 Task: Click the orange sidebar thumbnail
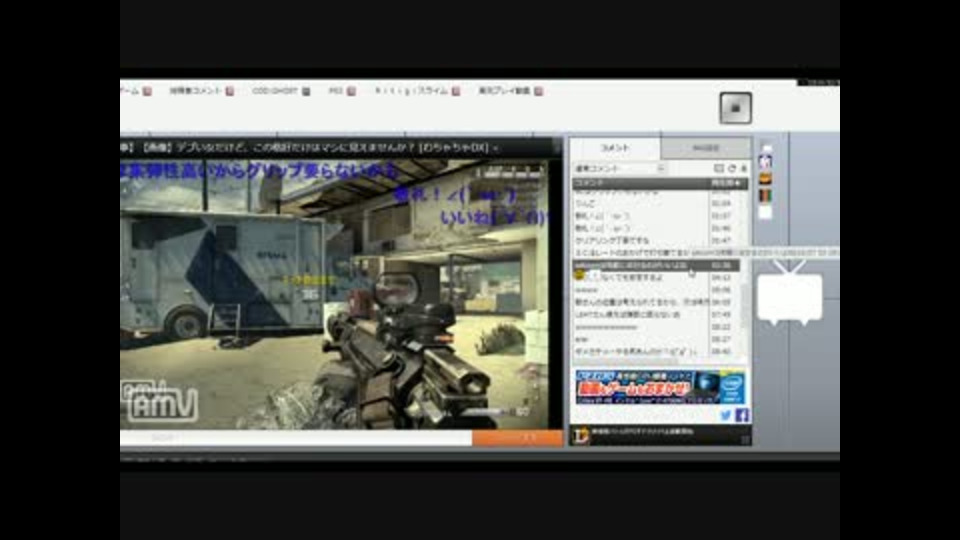(765, 178)
